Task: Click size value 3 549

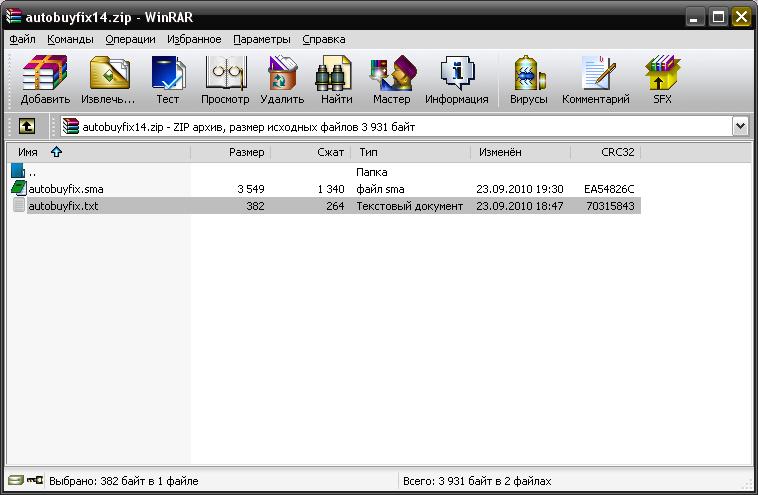Action: tap(251, 189)
